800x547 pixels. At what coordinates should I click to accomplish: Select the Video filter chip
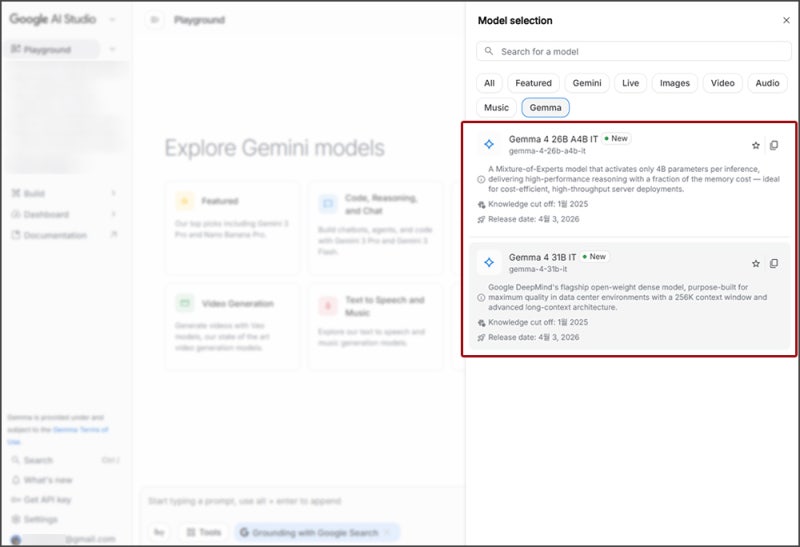722,83
